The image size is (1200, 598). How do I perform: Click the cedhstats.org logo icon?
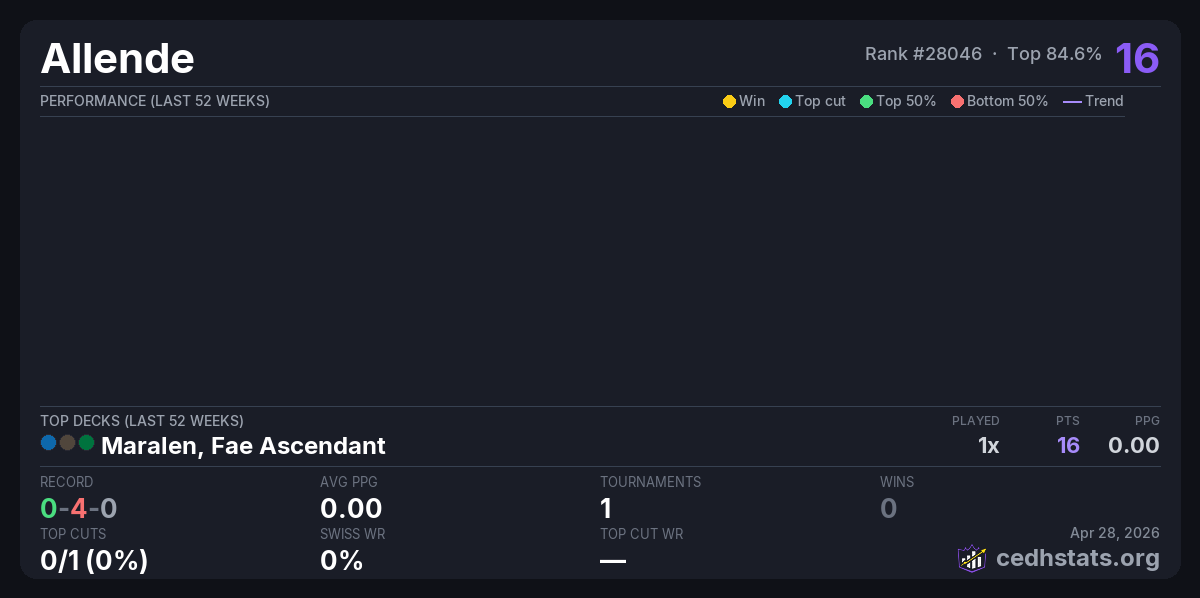click(972, 558)
